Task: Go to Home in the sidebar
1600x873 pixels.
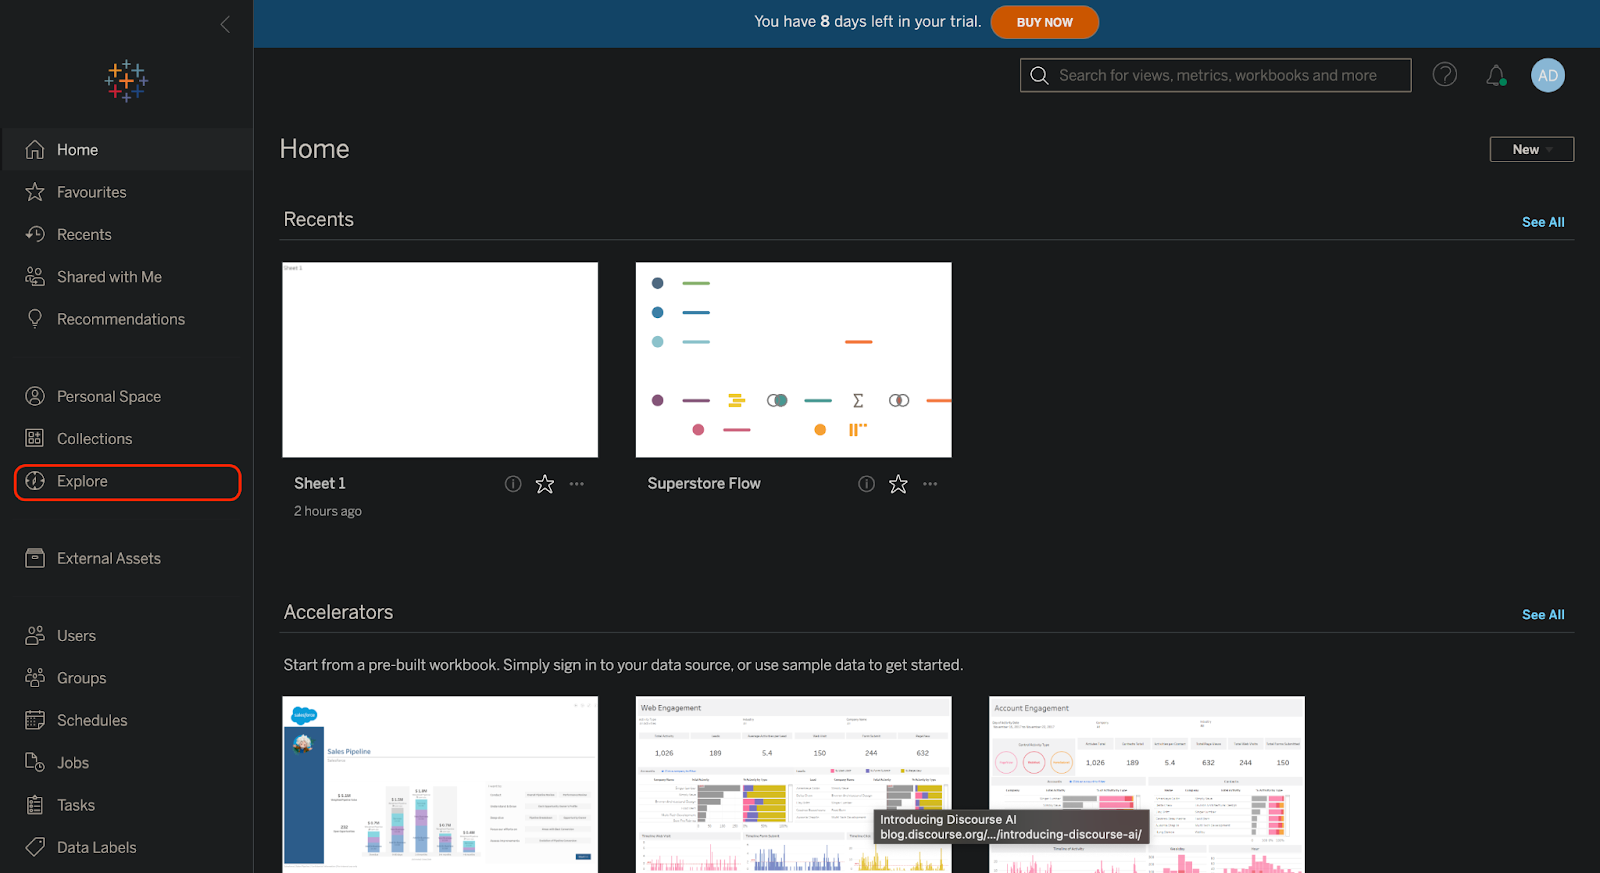Action: point(127,149)
